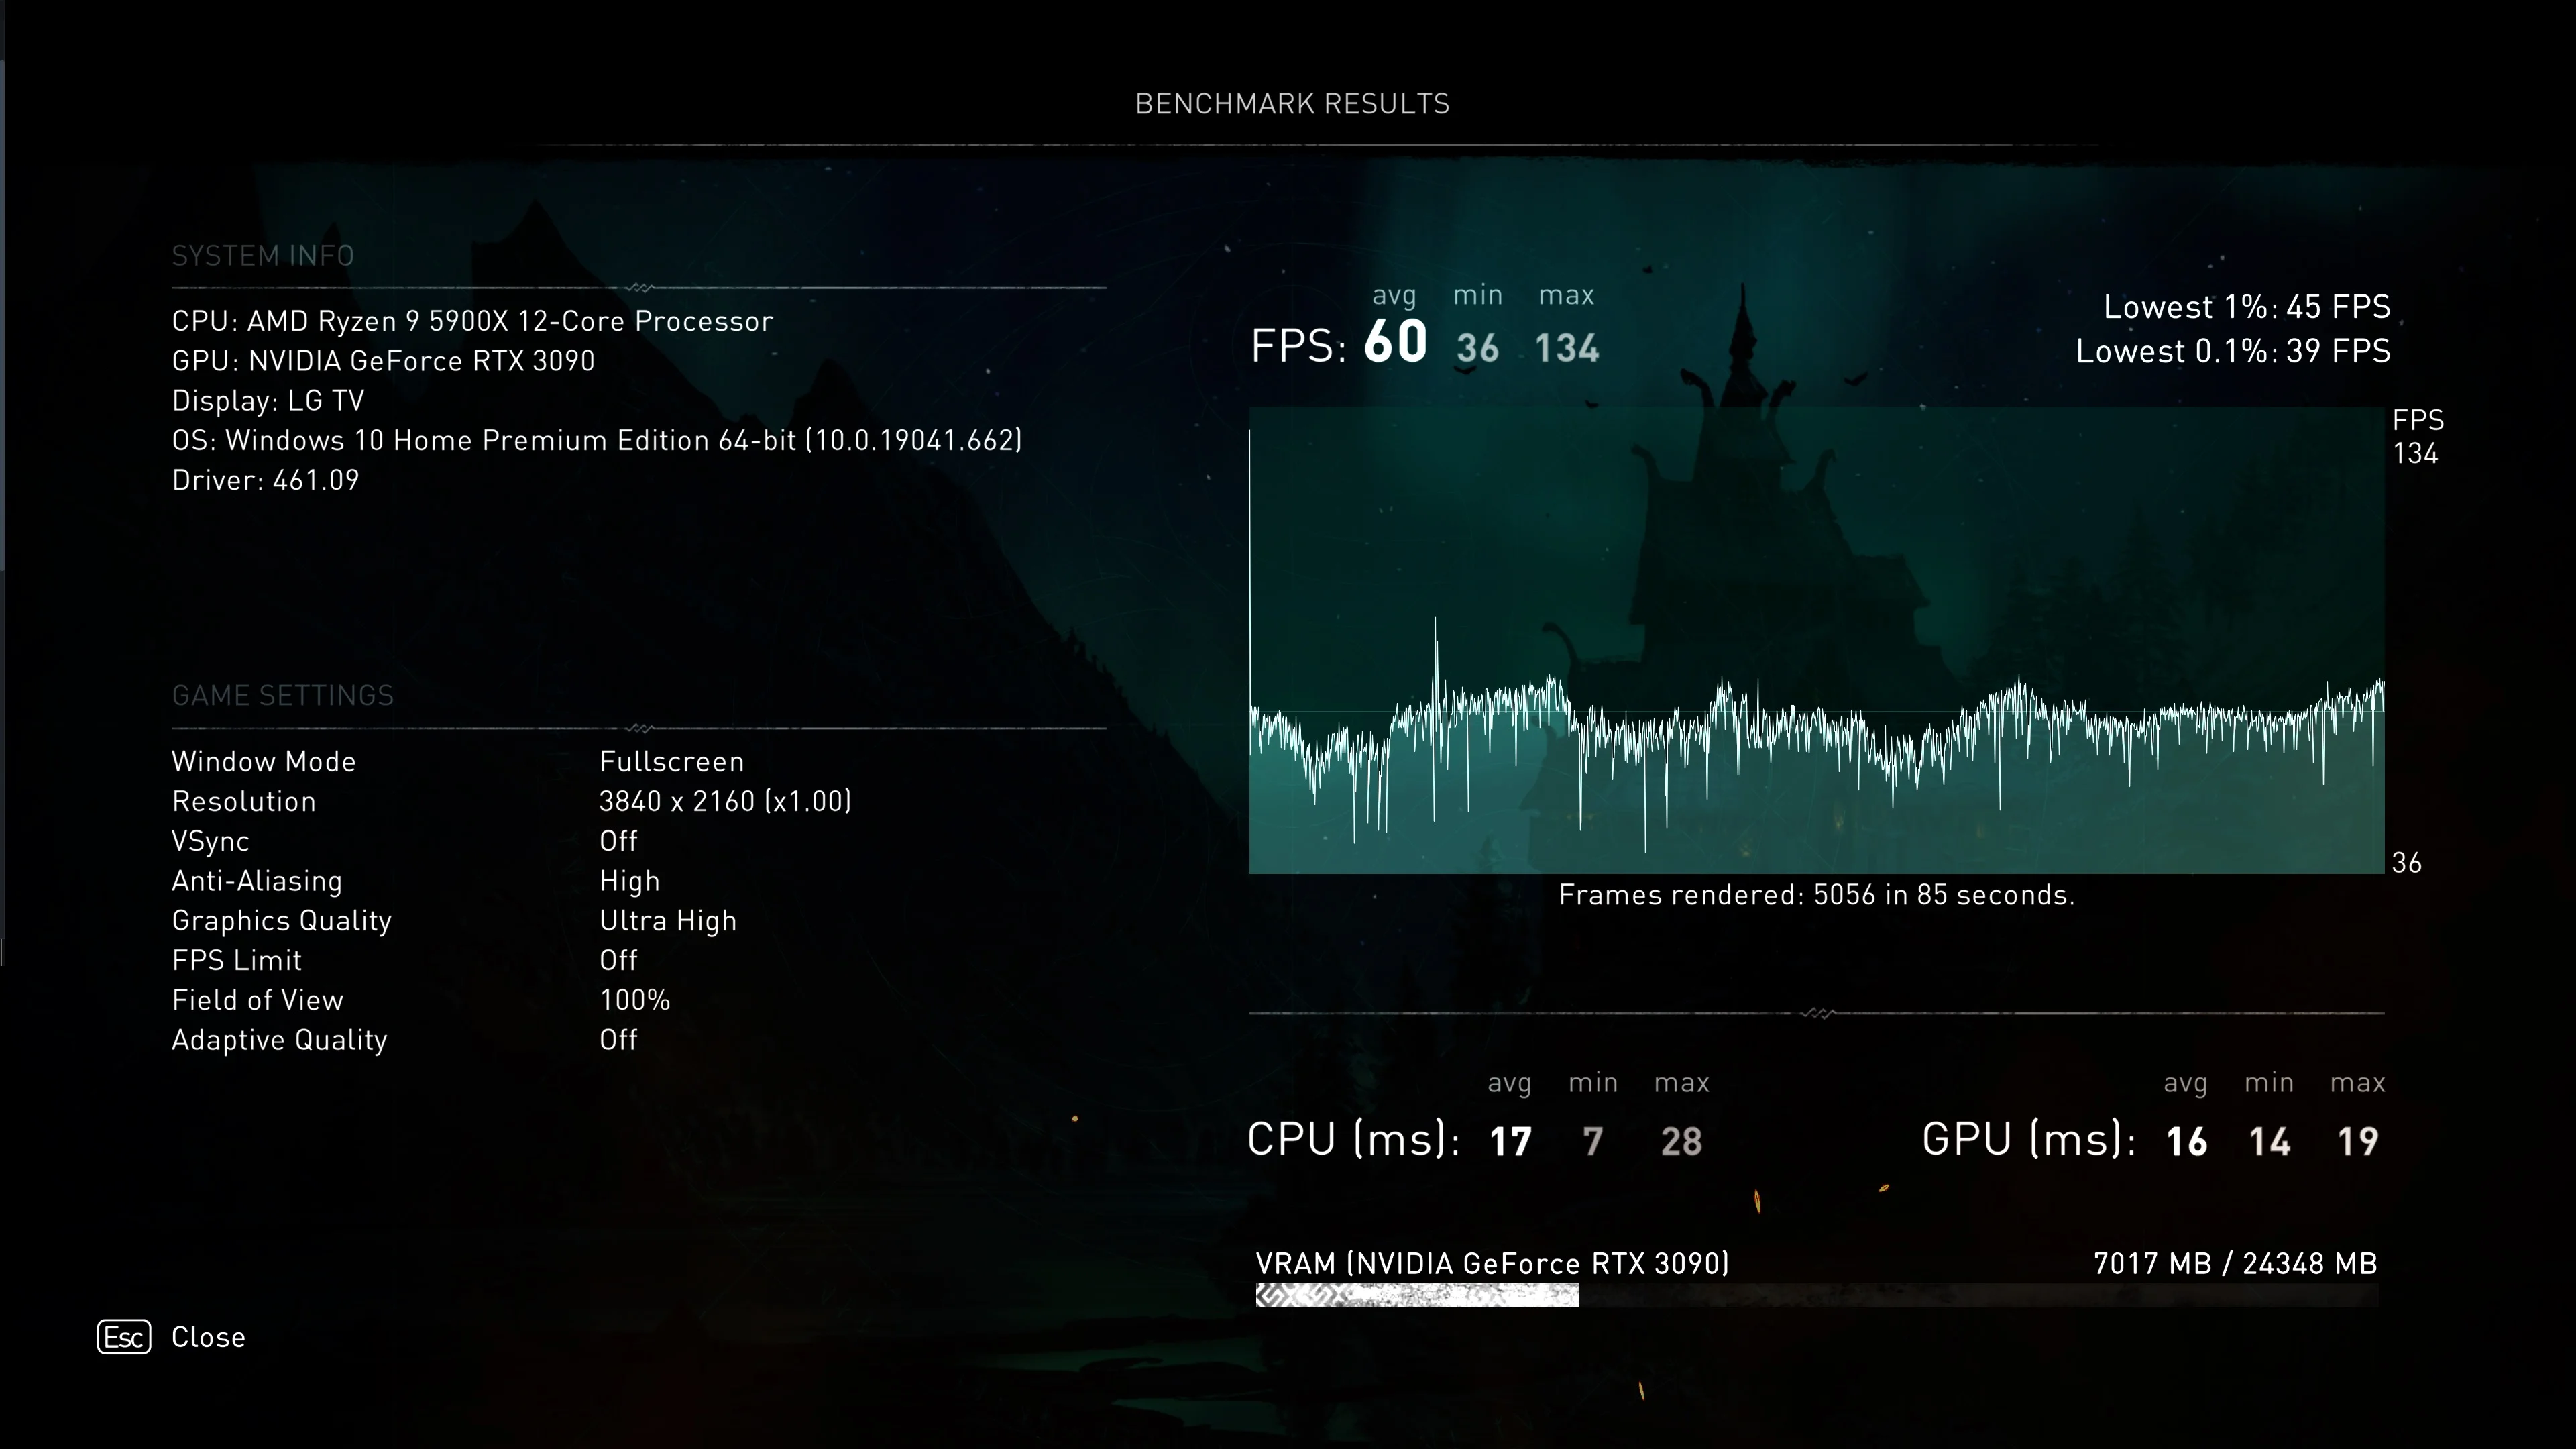Click the average FPS value 60
The image size is (2576, 1449).
tap(1395, 342)
